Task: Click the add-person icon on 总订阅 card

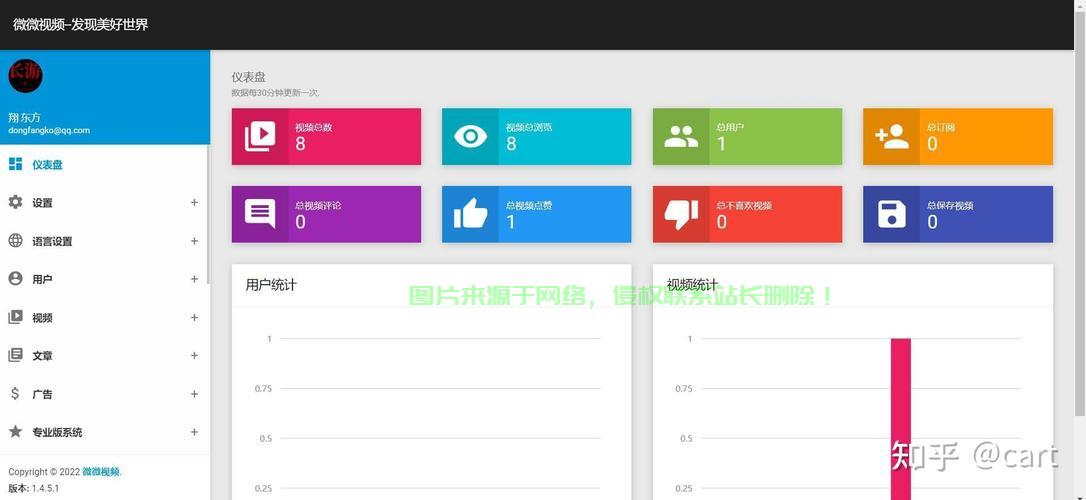Action: pos(891,136)
